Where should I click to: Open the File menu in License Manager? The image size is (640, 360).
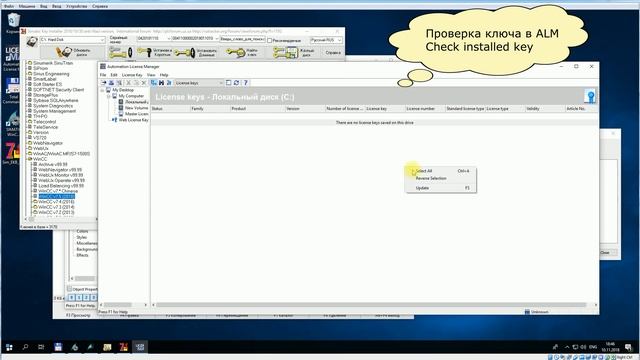point(103,75)
